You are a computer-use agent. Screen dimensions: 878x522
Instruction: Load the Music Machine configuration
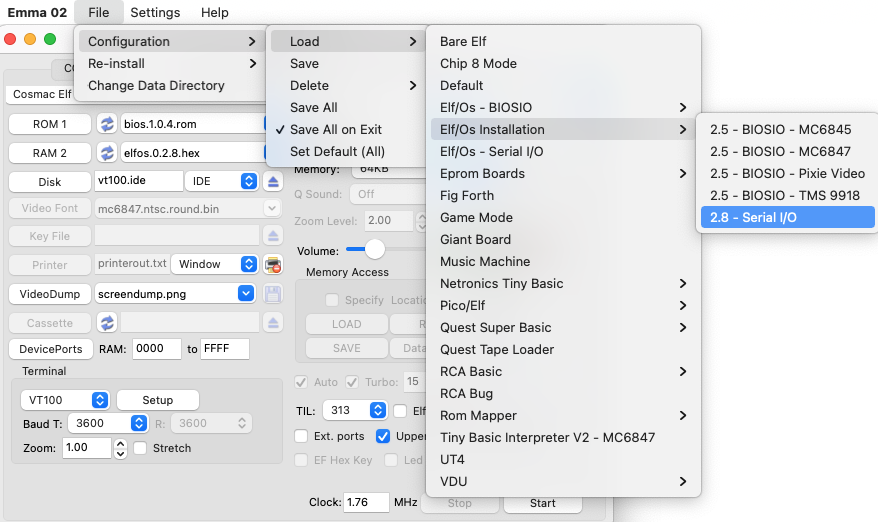563,262
